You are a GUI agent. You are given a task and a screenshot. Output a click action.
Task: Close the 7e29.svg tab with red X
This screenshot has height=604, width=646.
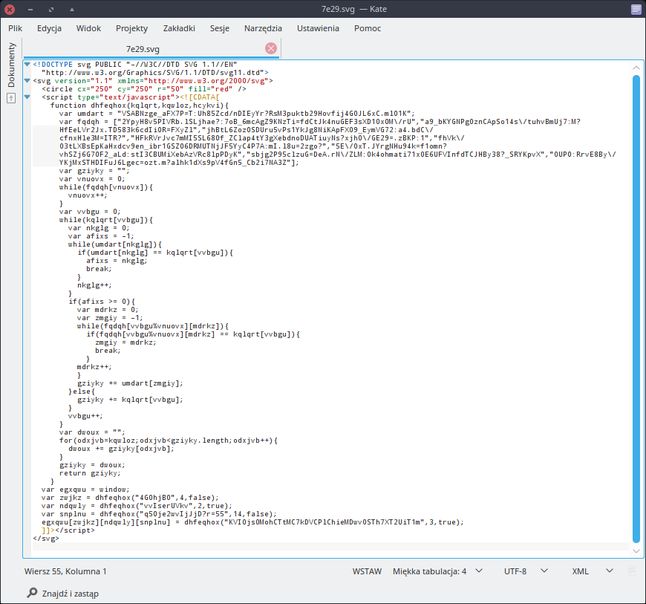click(x=271, y=49)
